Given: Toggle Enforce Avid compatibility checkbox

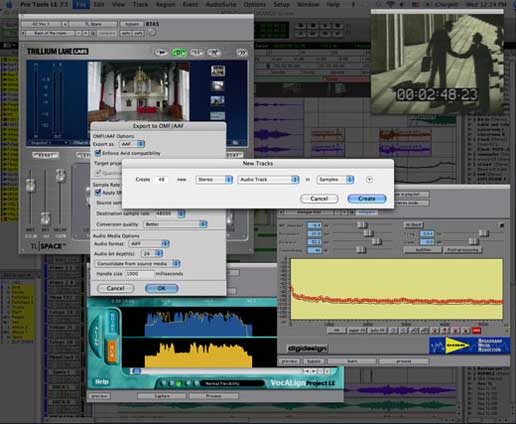Looking at the screenshot, I should [x=98, y=153].
